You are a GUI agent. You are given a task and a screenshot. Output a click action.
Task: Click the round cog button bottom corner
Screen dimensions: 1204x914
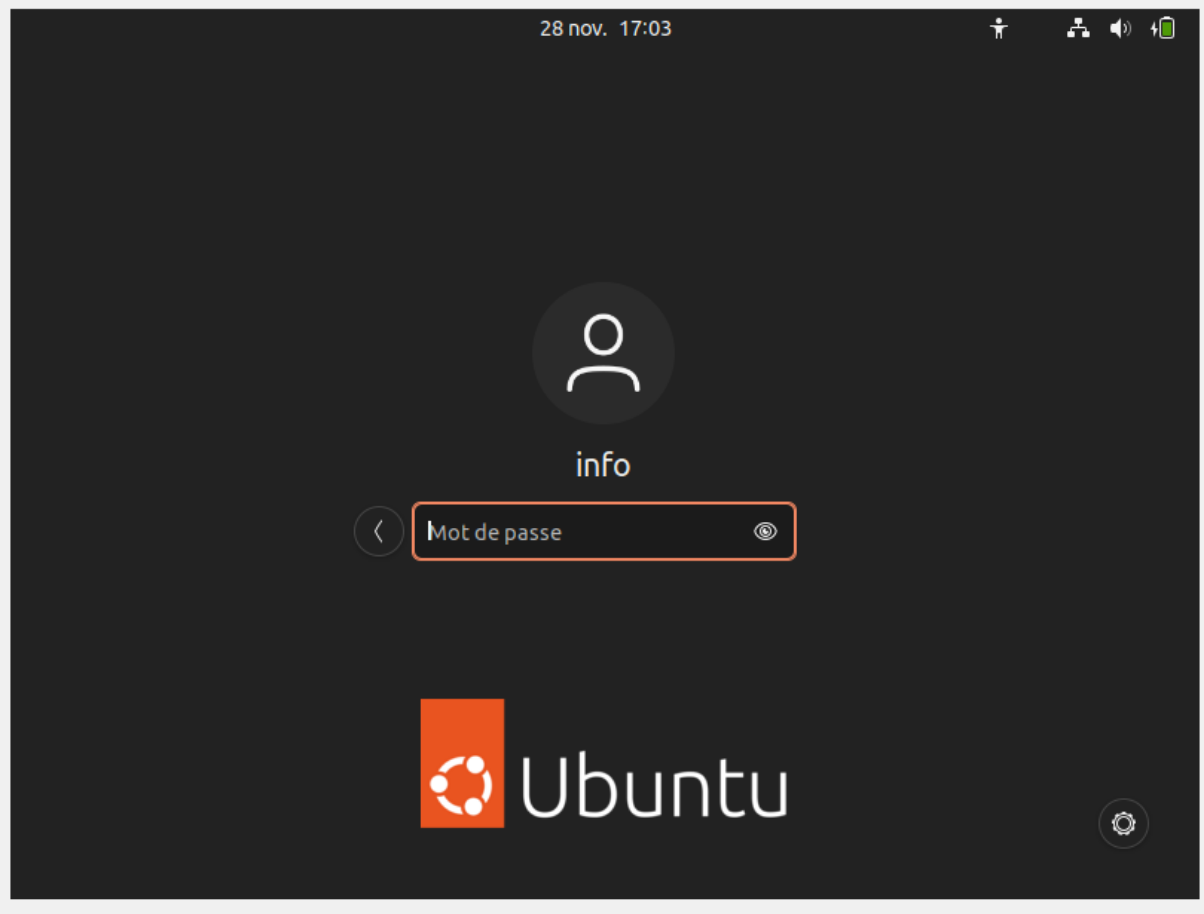coord(1123,823)
